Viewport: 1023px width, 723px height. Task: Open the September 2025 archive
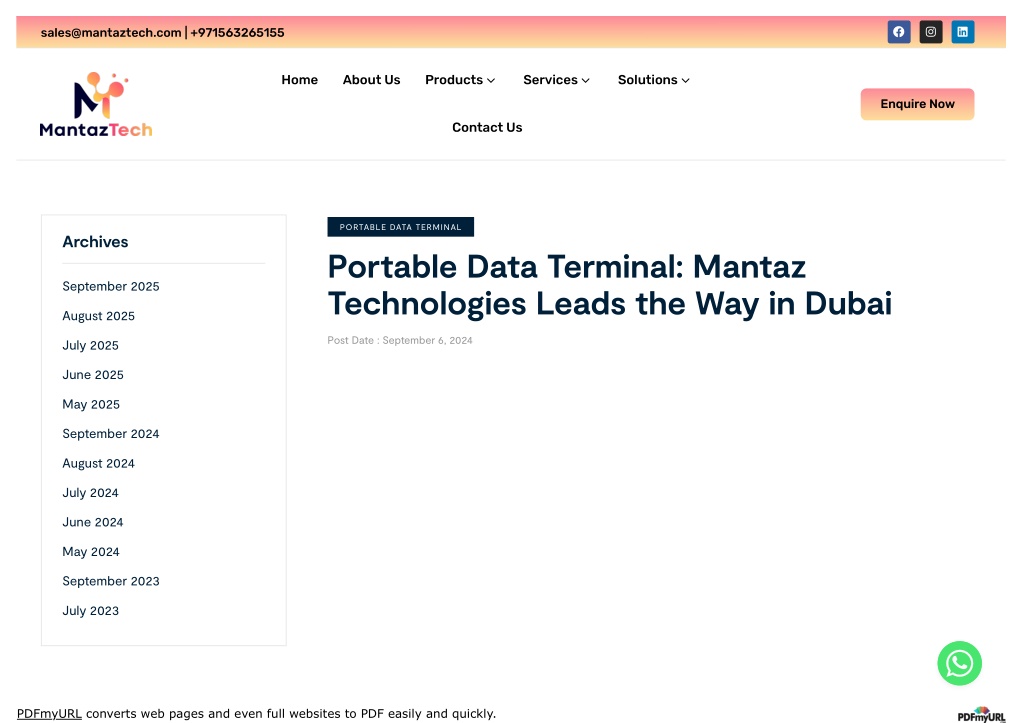(x=110, y=286)
